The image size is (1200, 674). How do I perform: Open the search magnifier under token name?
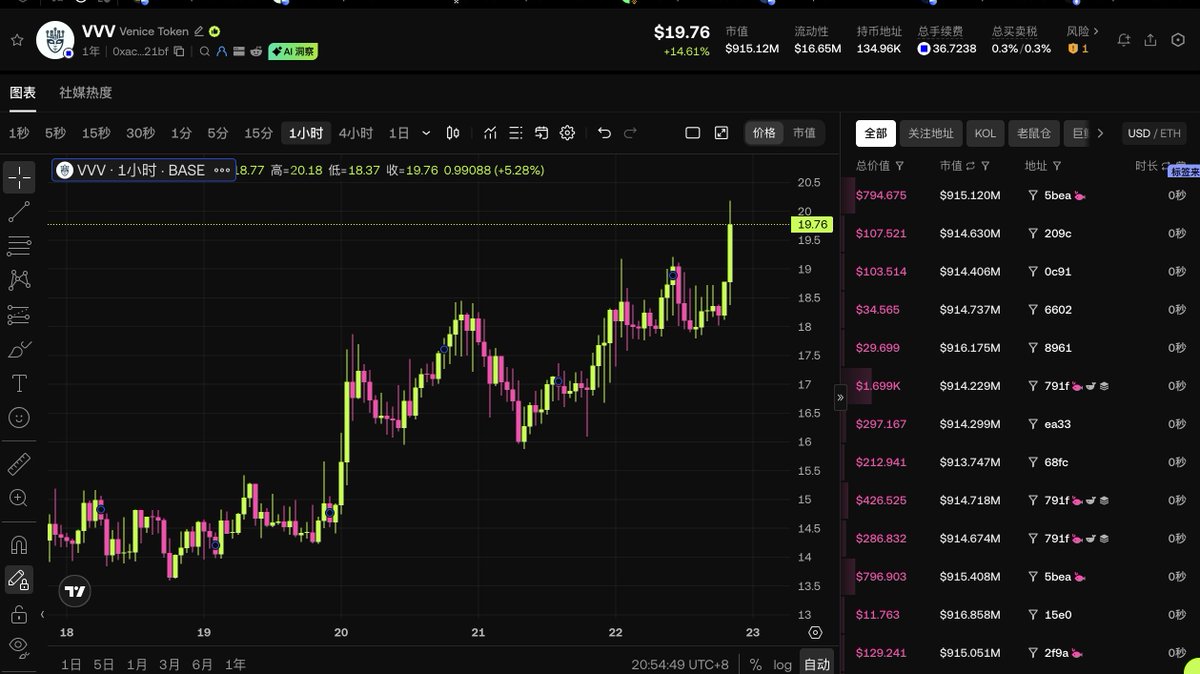point(205,51)
